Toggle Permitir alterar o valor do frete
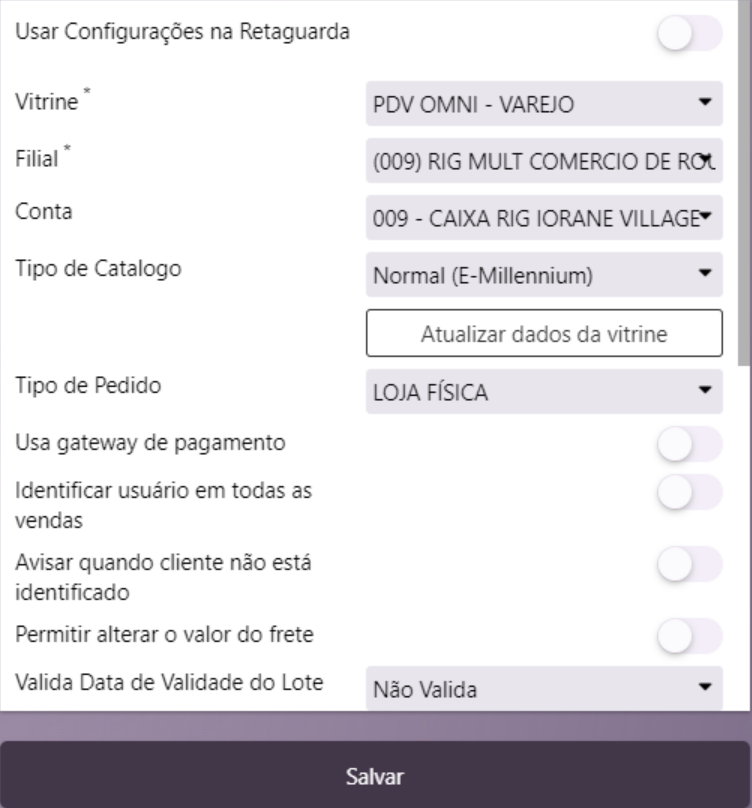This screenshot has width=752, height=808. [x=689, y=636]
